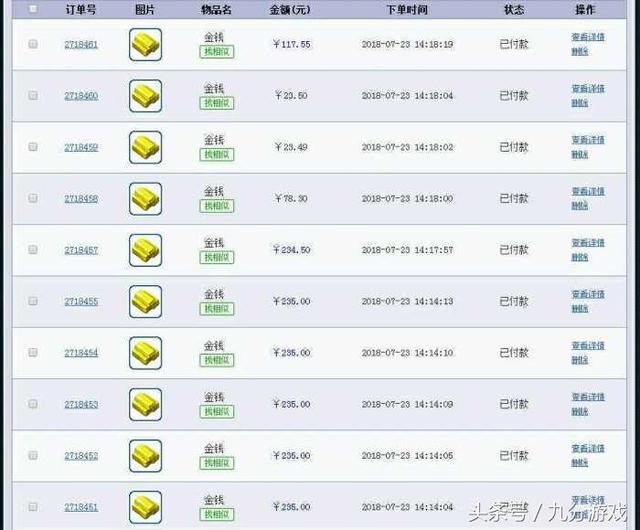Delete (删除) order 2718455
The image size is (640, 530).
(580, 309)
